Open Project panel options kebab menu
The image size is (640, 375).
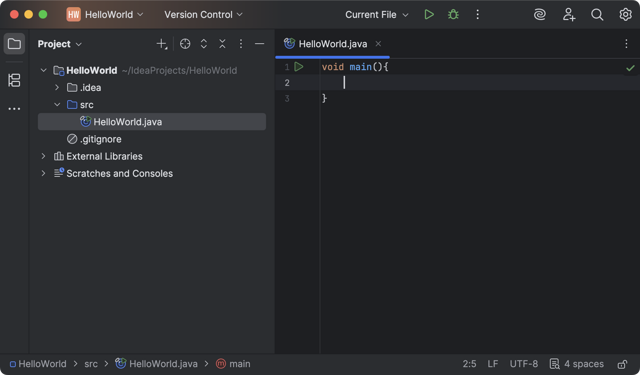pyautogui.click(x=241, y=44)
